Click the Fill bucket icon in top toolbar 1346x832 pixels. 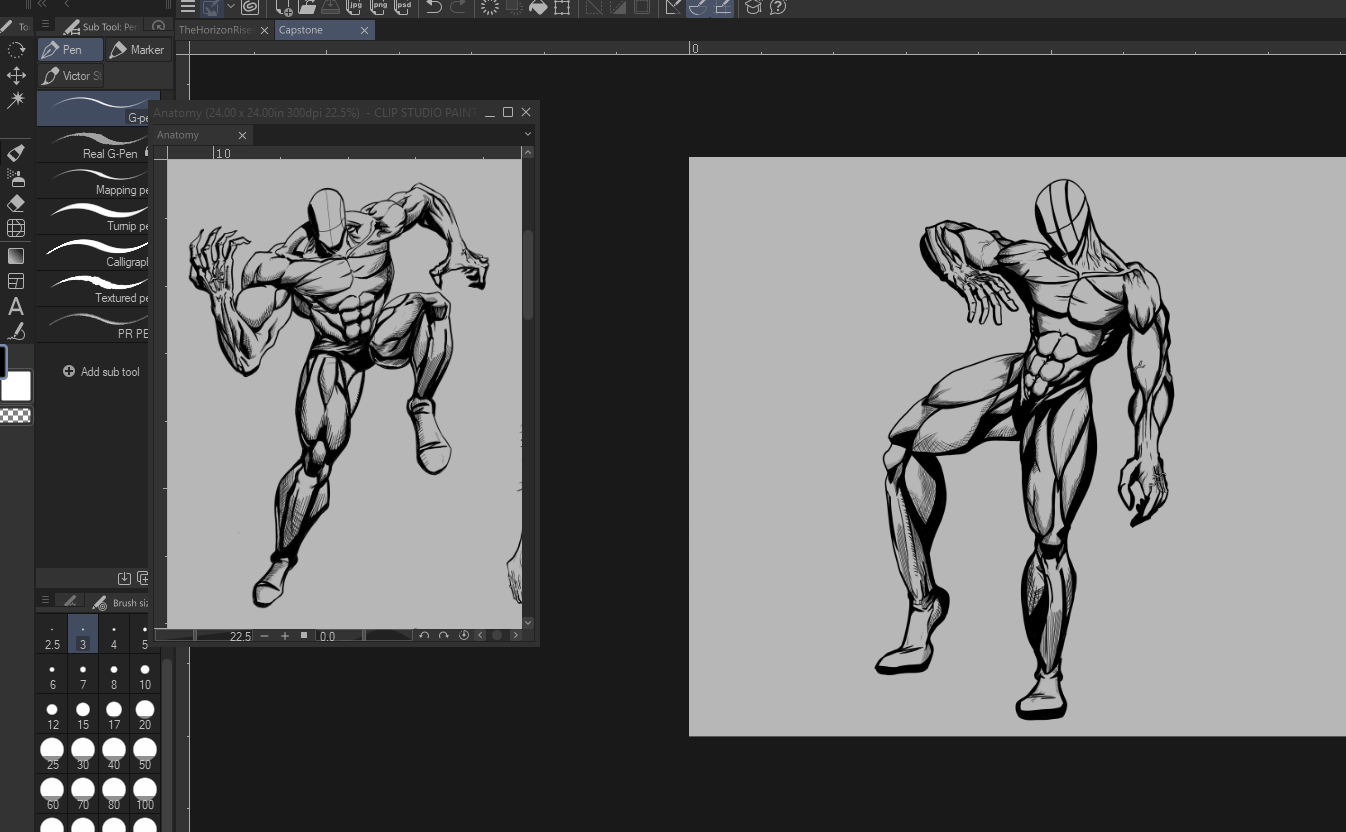tap(538, 7)
